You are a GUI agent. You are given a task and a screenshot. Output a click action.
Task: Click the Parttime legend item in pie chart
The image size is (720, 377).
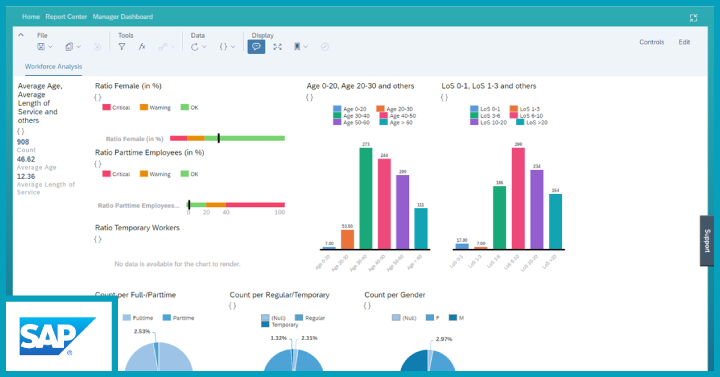[179, 318]
